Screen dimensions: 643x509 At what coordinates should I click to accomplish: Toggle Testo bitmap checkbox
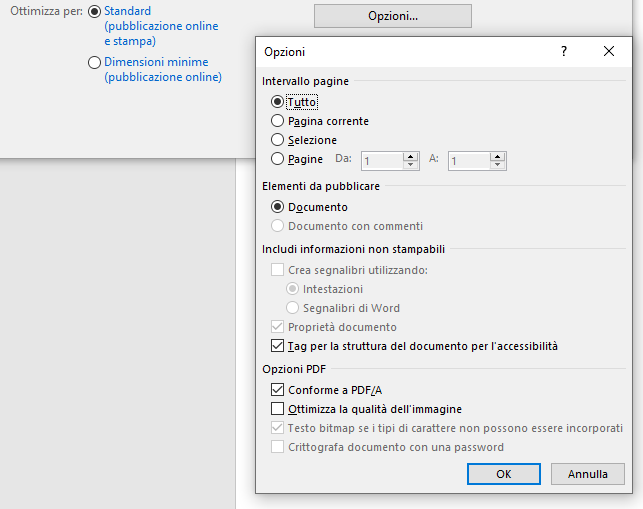pyautogui.click(x=278, y=428)
